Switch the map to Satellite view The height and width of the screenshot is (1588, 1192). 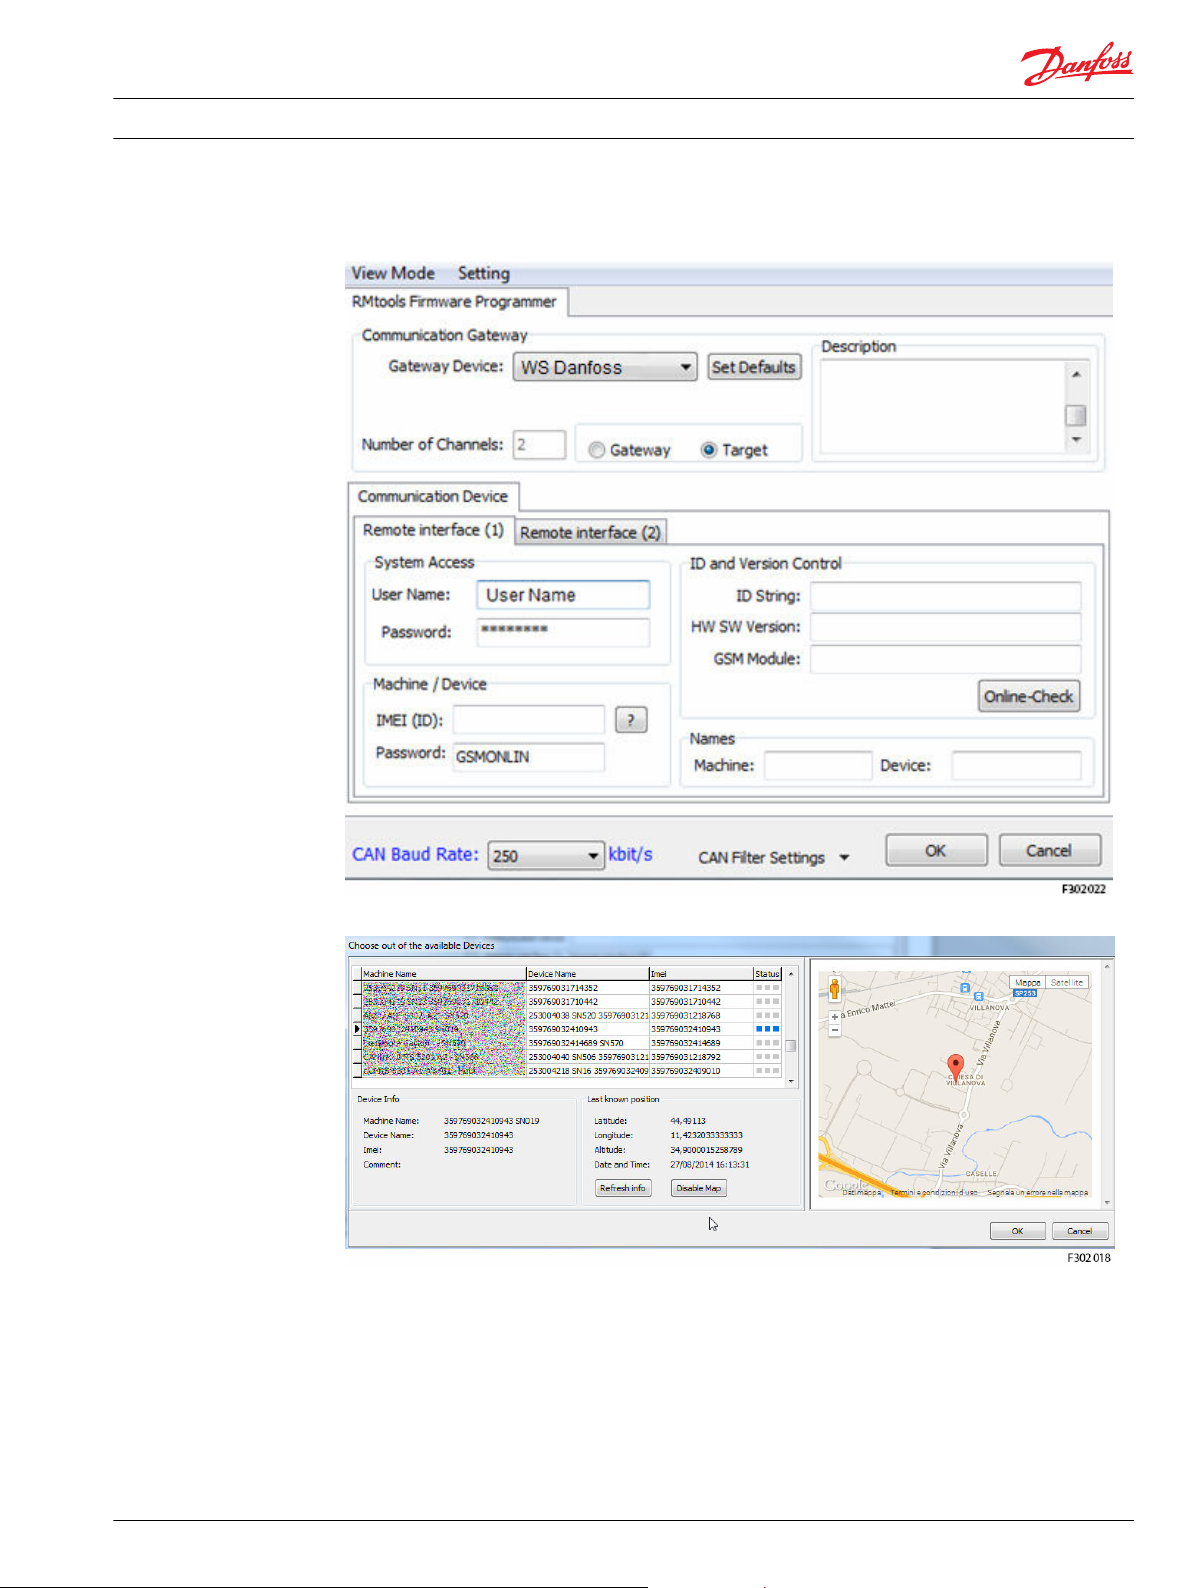click(x=1067, y=983)
